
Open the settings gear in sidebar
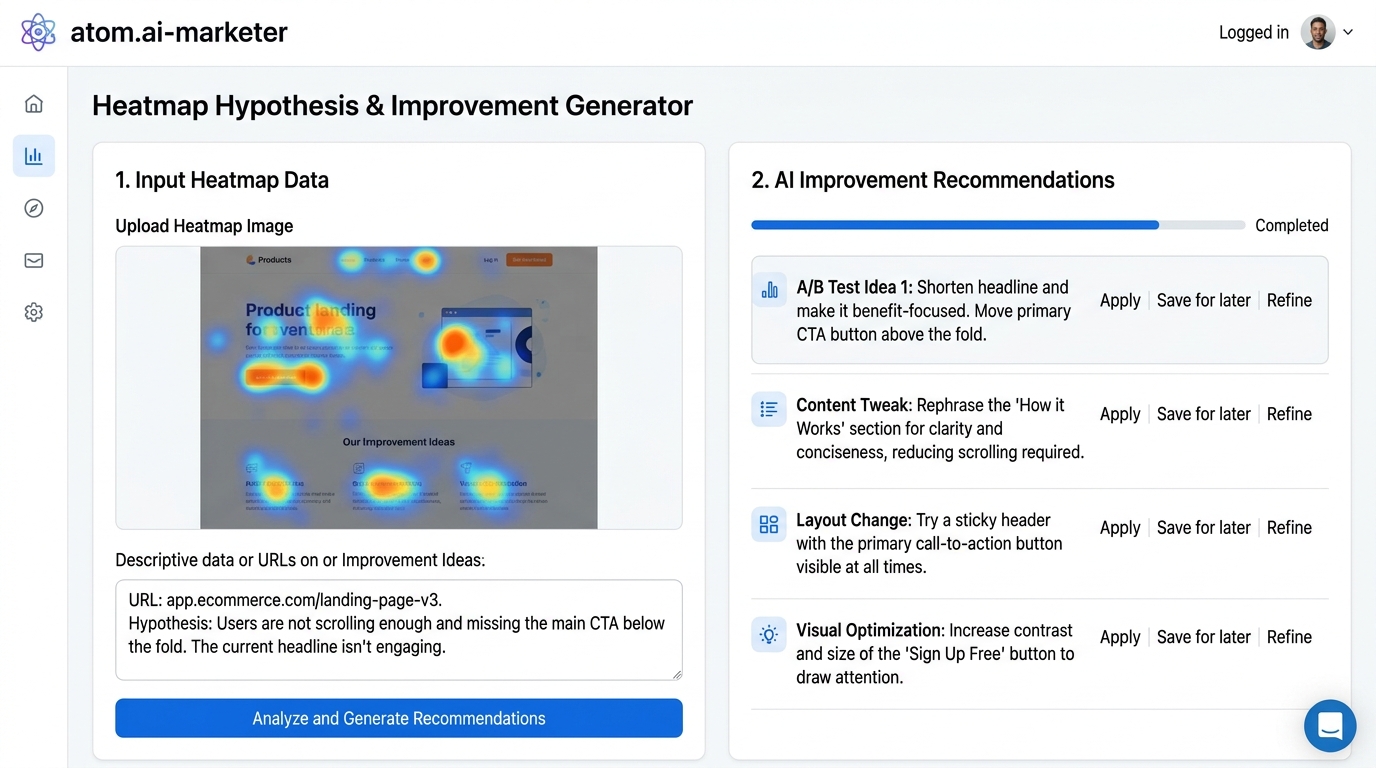click(x=34, y=312)
